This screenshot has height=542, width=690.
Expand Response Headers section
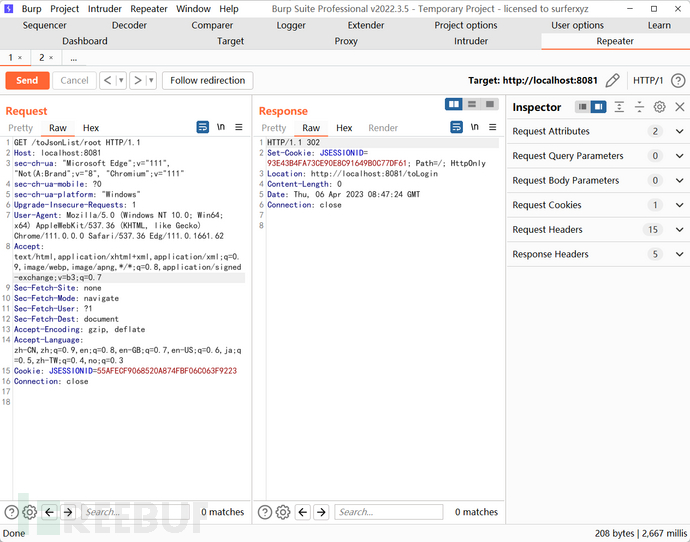tap(598, 254)
